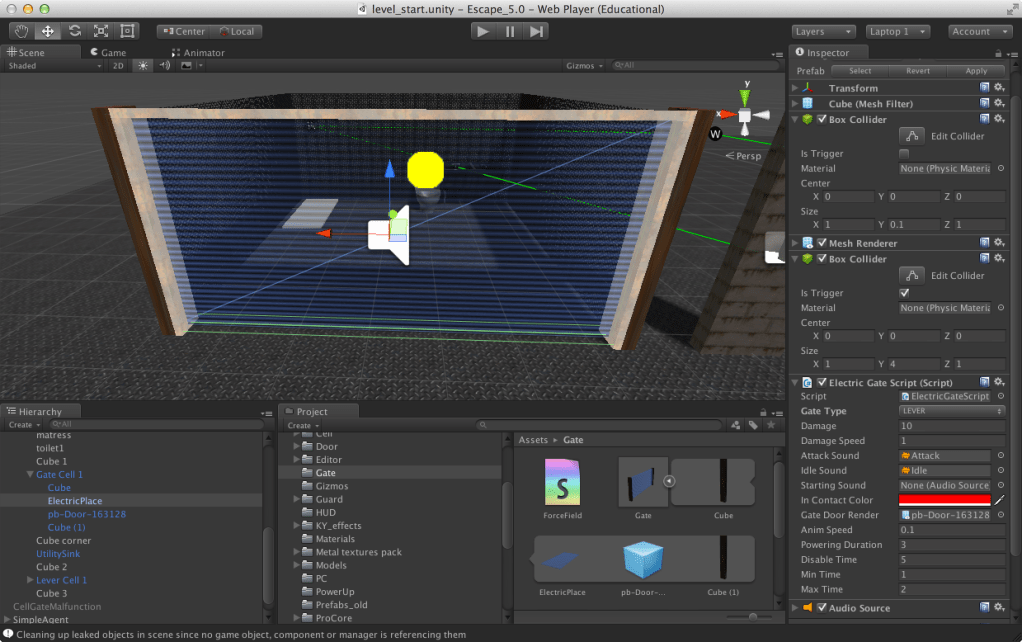Click Apply on the Prefab bar
The height and width of the screenshot is (642, 1022).
(977, 70)
